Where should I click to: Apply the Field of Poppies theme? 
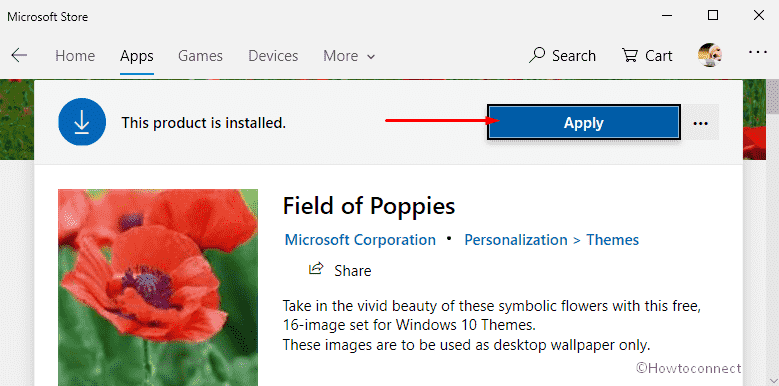(583, 123)
